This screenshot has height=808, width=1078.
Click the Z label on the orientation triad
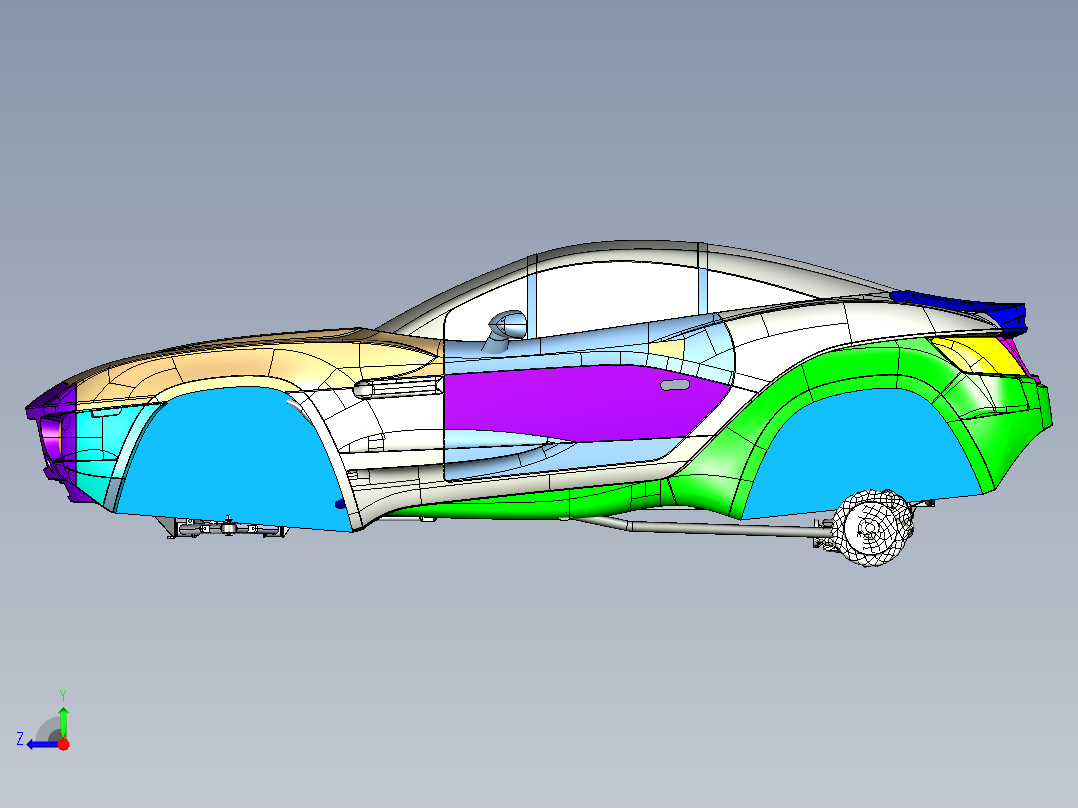point(22,740)
